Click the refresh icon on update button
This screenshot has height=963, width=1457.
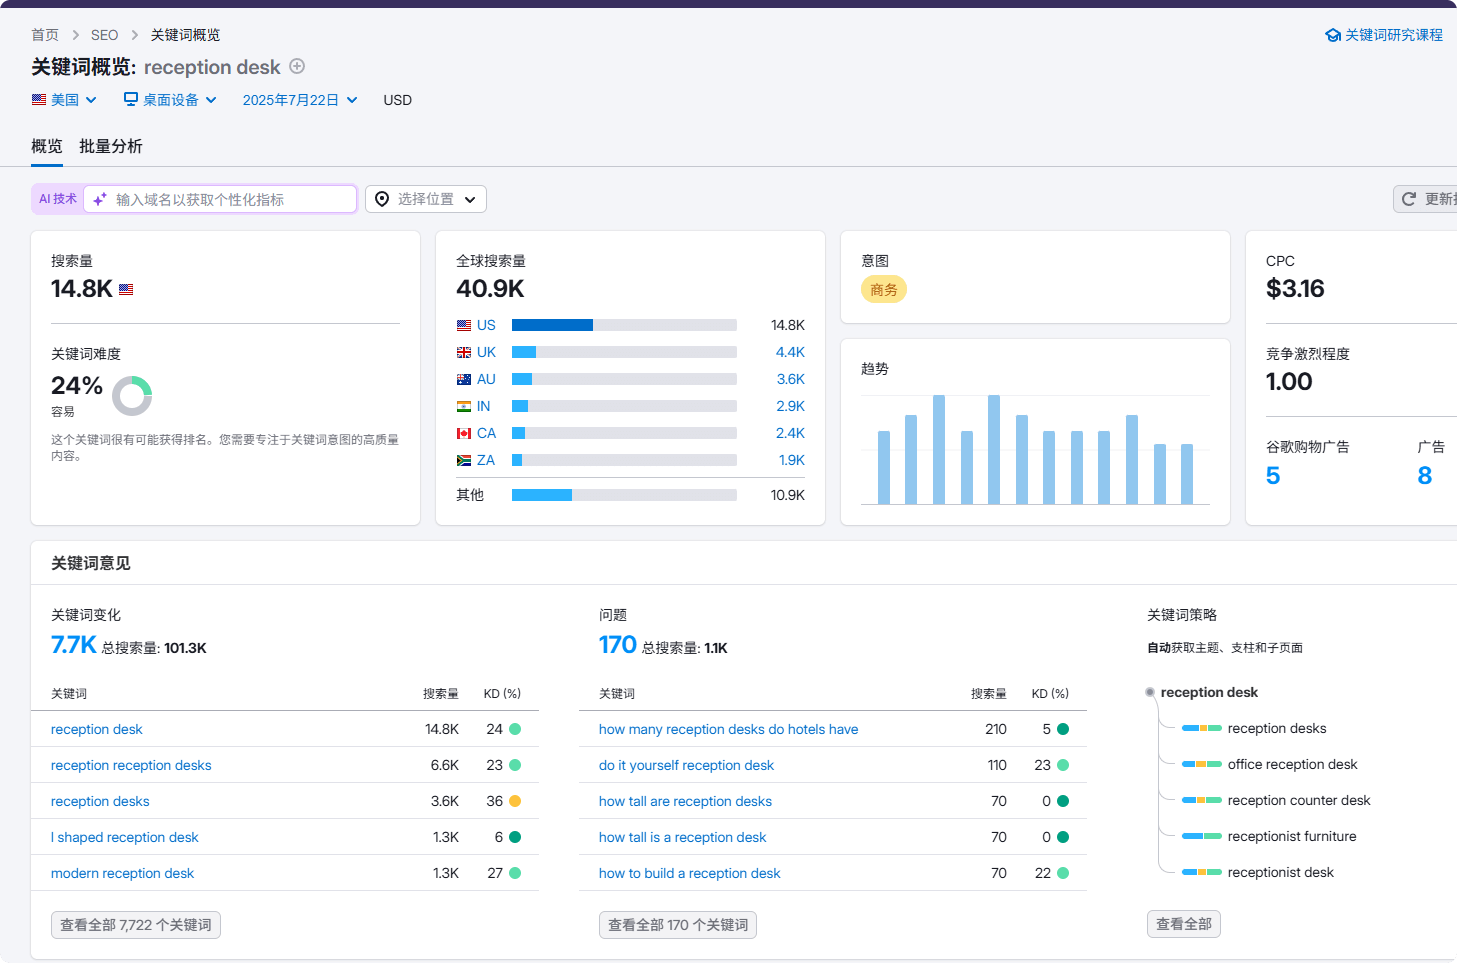(1409, 199)
